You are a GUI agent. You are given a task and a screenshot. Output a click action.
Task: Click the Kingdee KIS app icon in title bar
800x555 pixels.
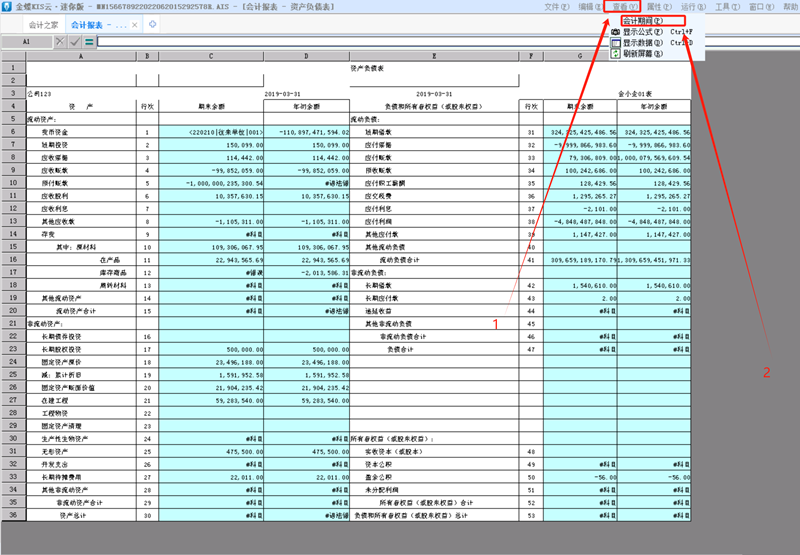point(7,6)
